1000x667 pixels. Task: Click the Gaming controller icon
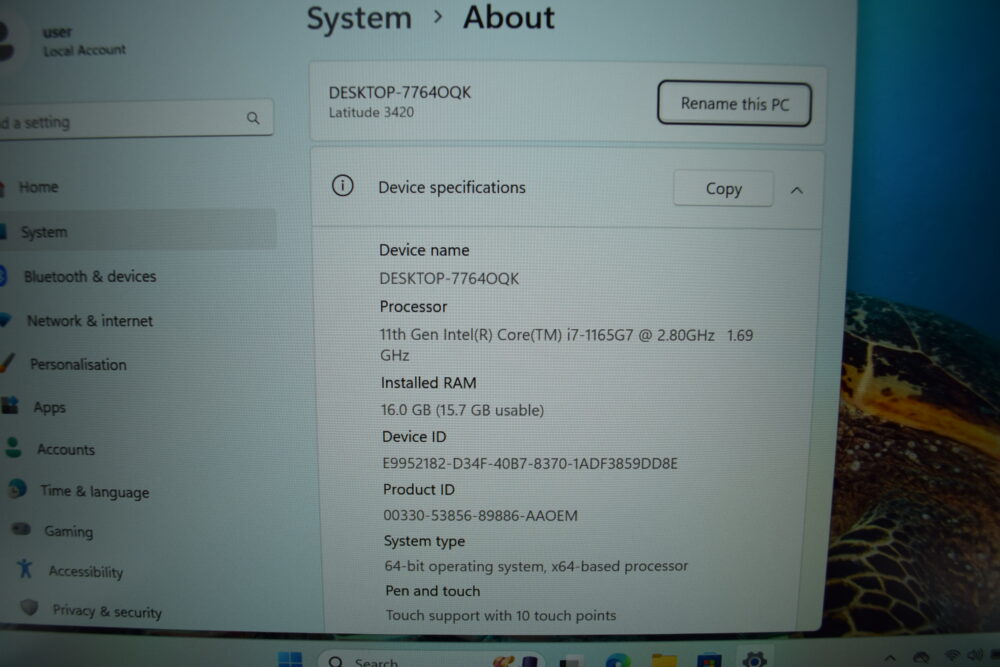coord(22,529)
